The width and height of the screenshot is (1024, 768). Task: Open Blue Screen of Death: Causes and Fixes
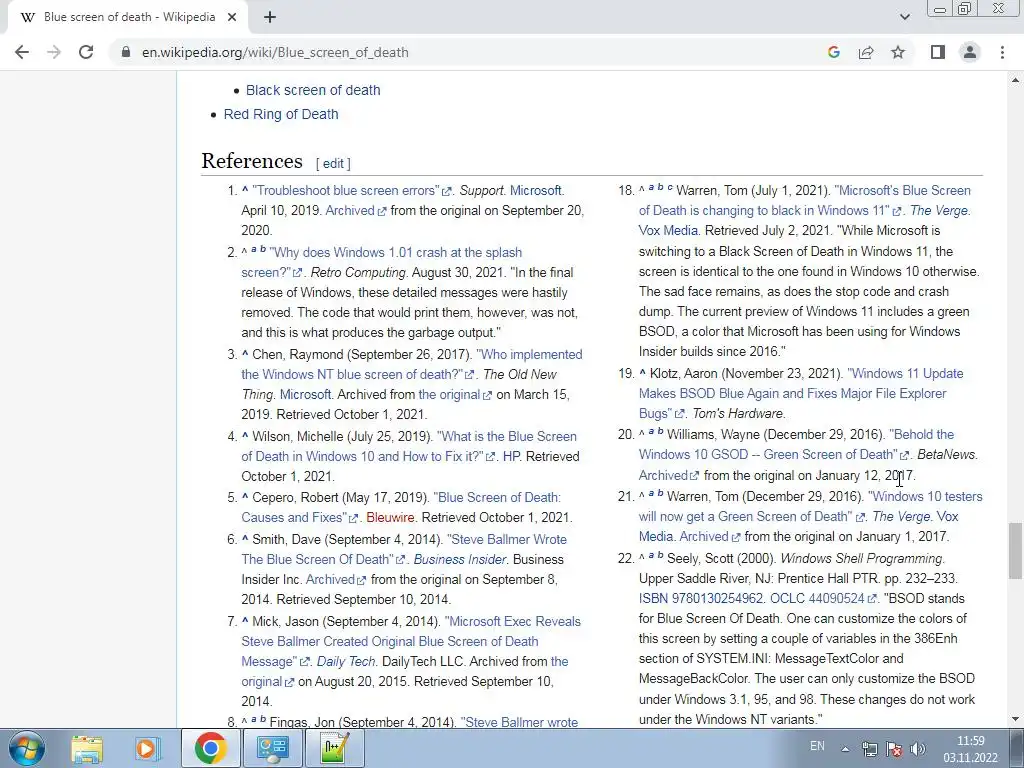pos(497,497)
